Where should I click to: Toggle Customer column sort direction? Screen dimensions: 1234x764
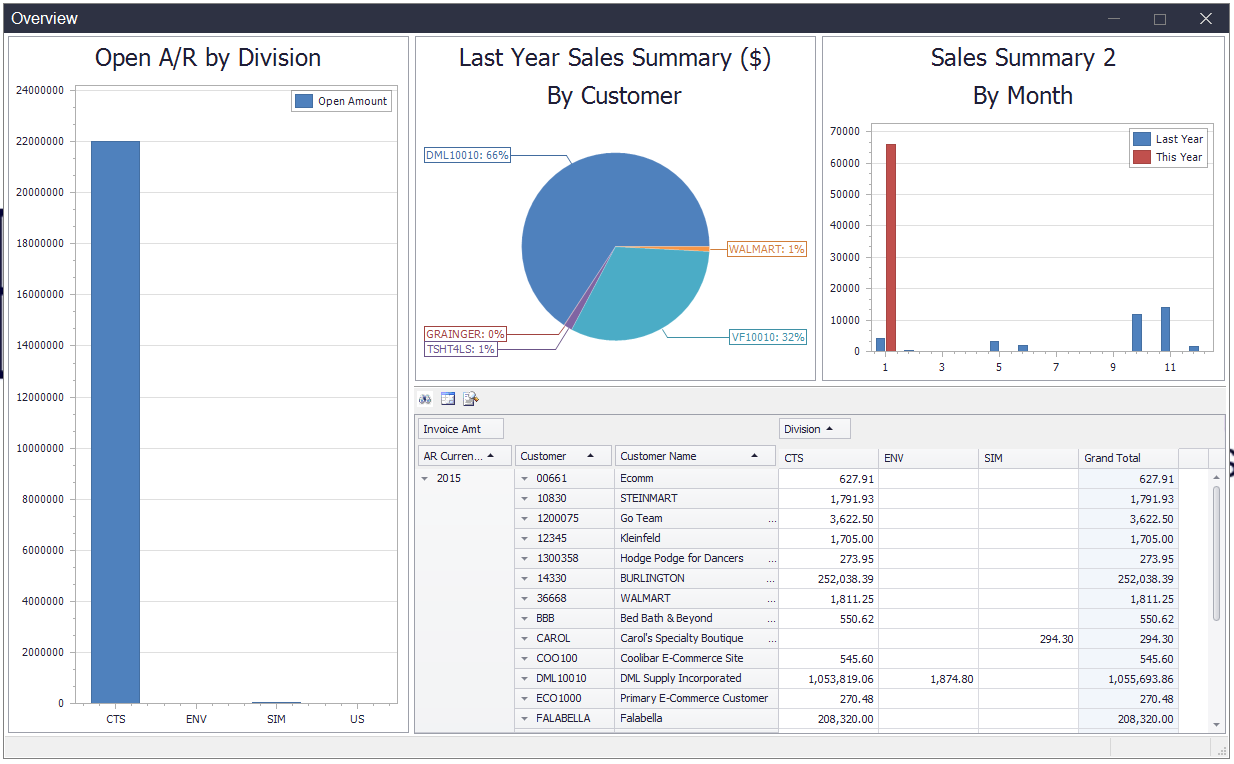(x=563, y=454)
